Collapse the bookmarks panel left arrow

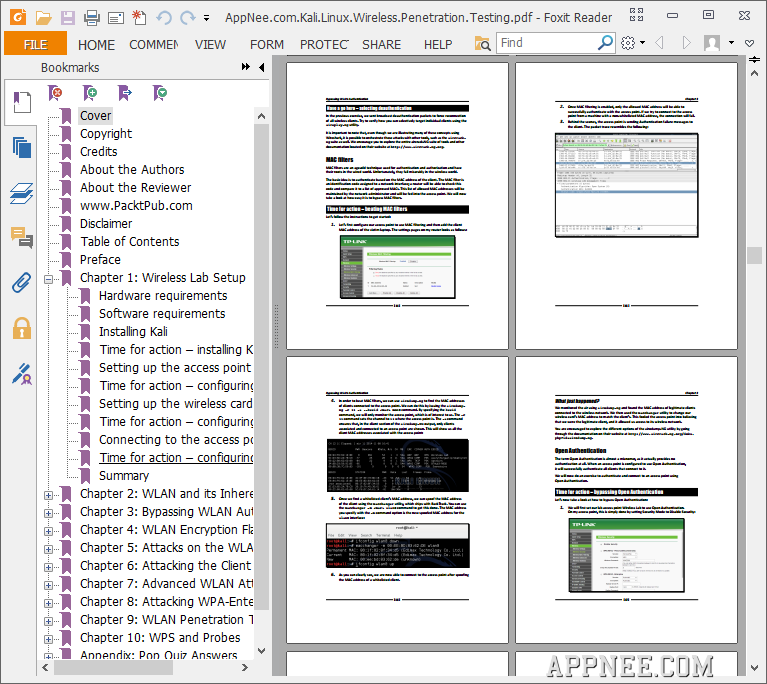point(262,67)
